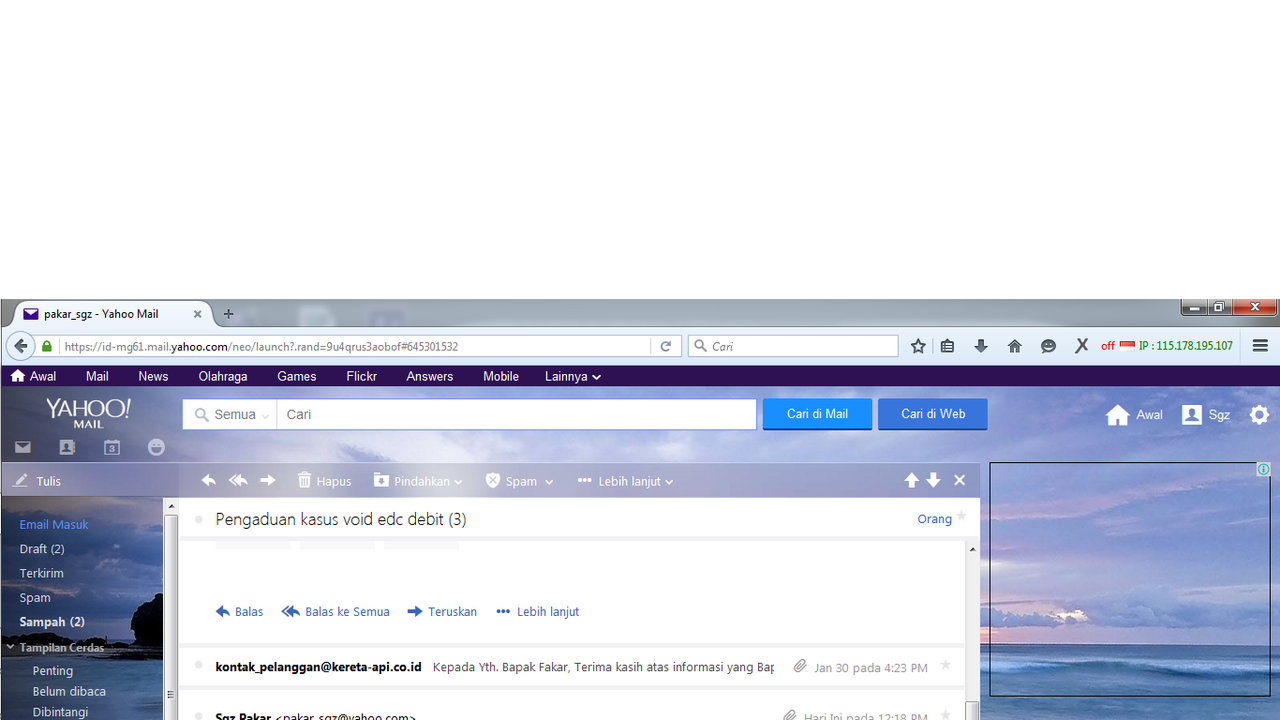Open Lebih lanjut options below the message
The image size is (1280, 720).
[538, 611]
